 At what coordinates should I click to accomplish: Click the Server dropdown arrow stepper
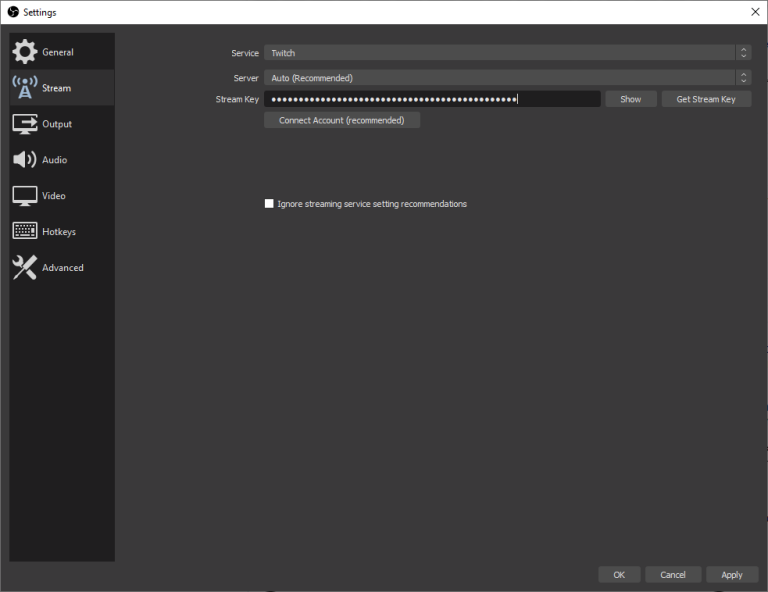[x=743, y=77]
